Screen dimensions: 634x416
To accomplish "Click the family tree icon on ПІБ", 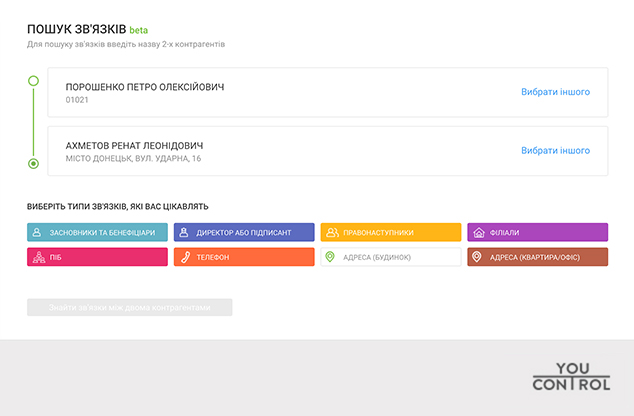I will tap(39, 257).
